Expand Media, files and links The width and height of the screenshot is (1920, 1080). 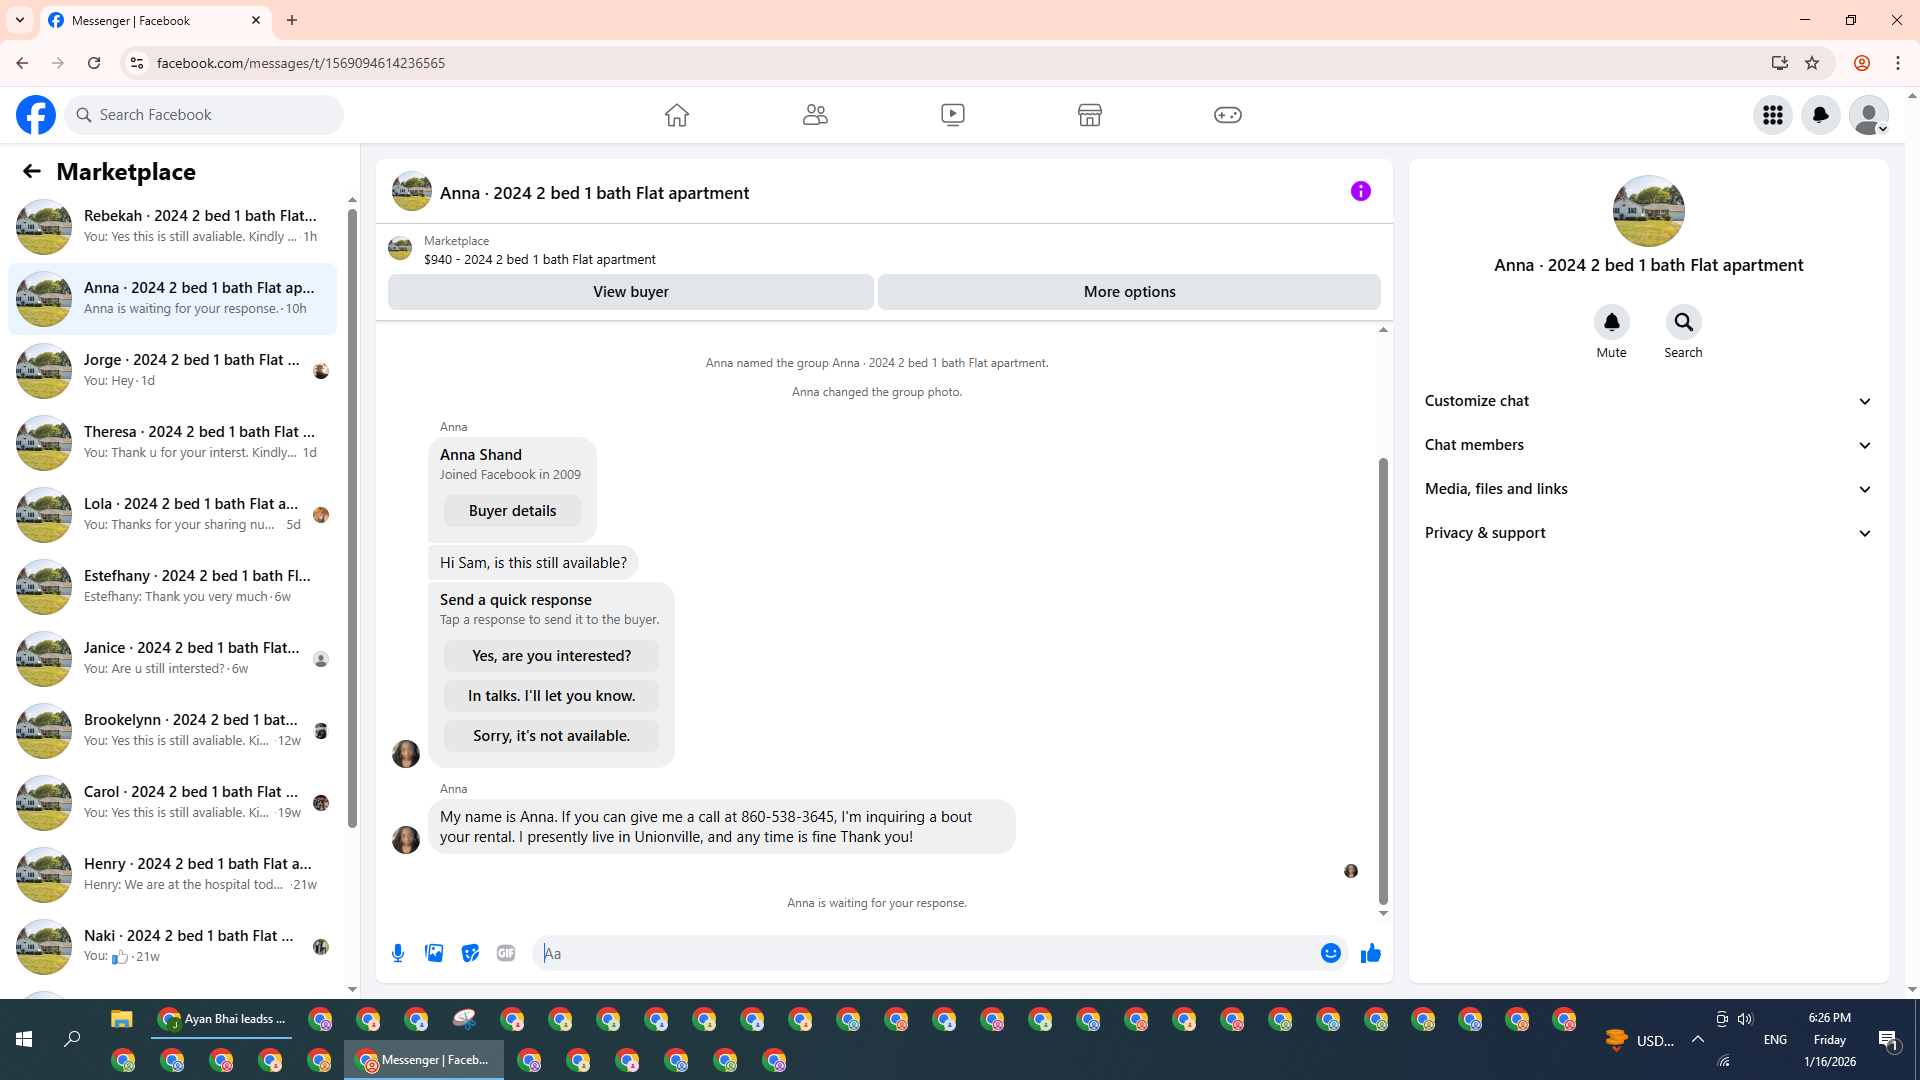[x=1647, y=489]
